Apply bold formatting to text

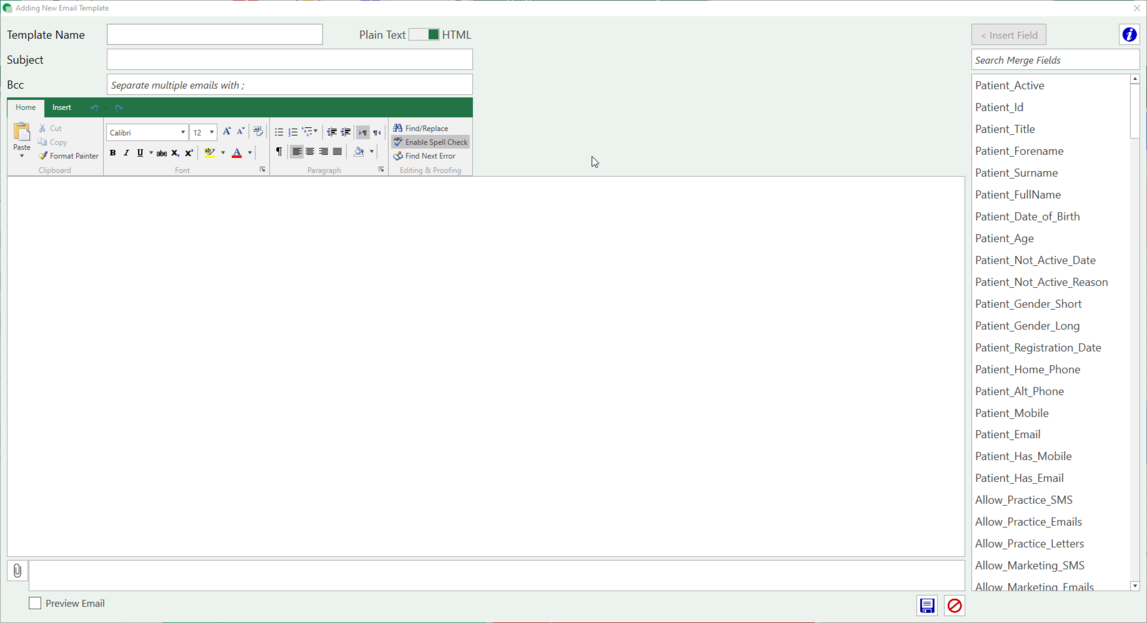pyautogui.click(x=112, y=152)
